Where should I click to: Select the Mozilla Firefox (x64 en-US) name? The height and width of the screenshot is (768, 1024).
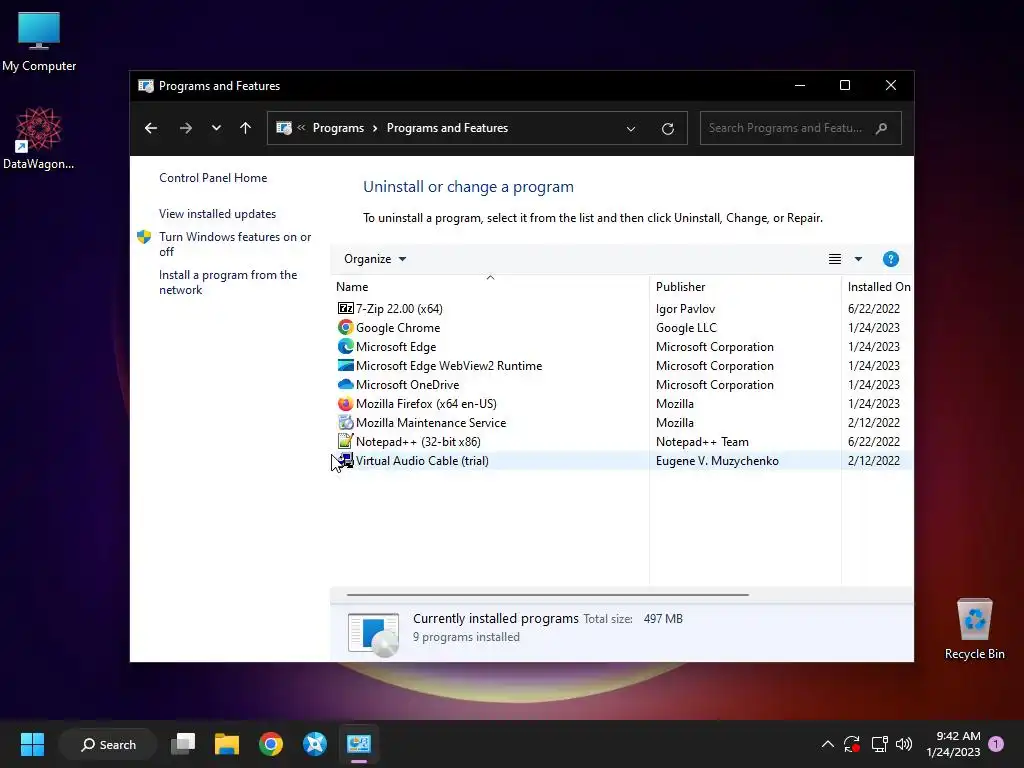(426, 404)
